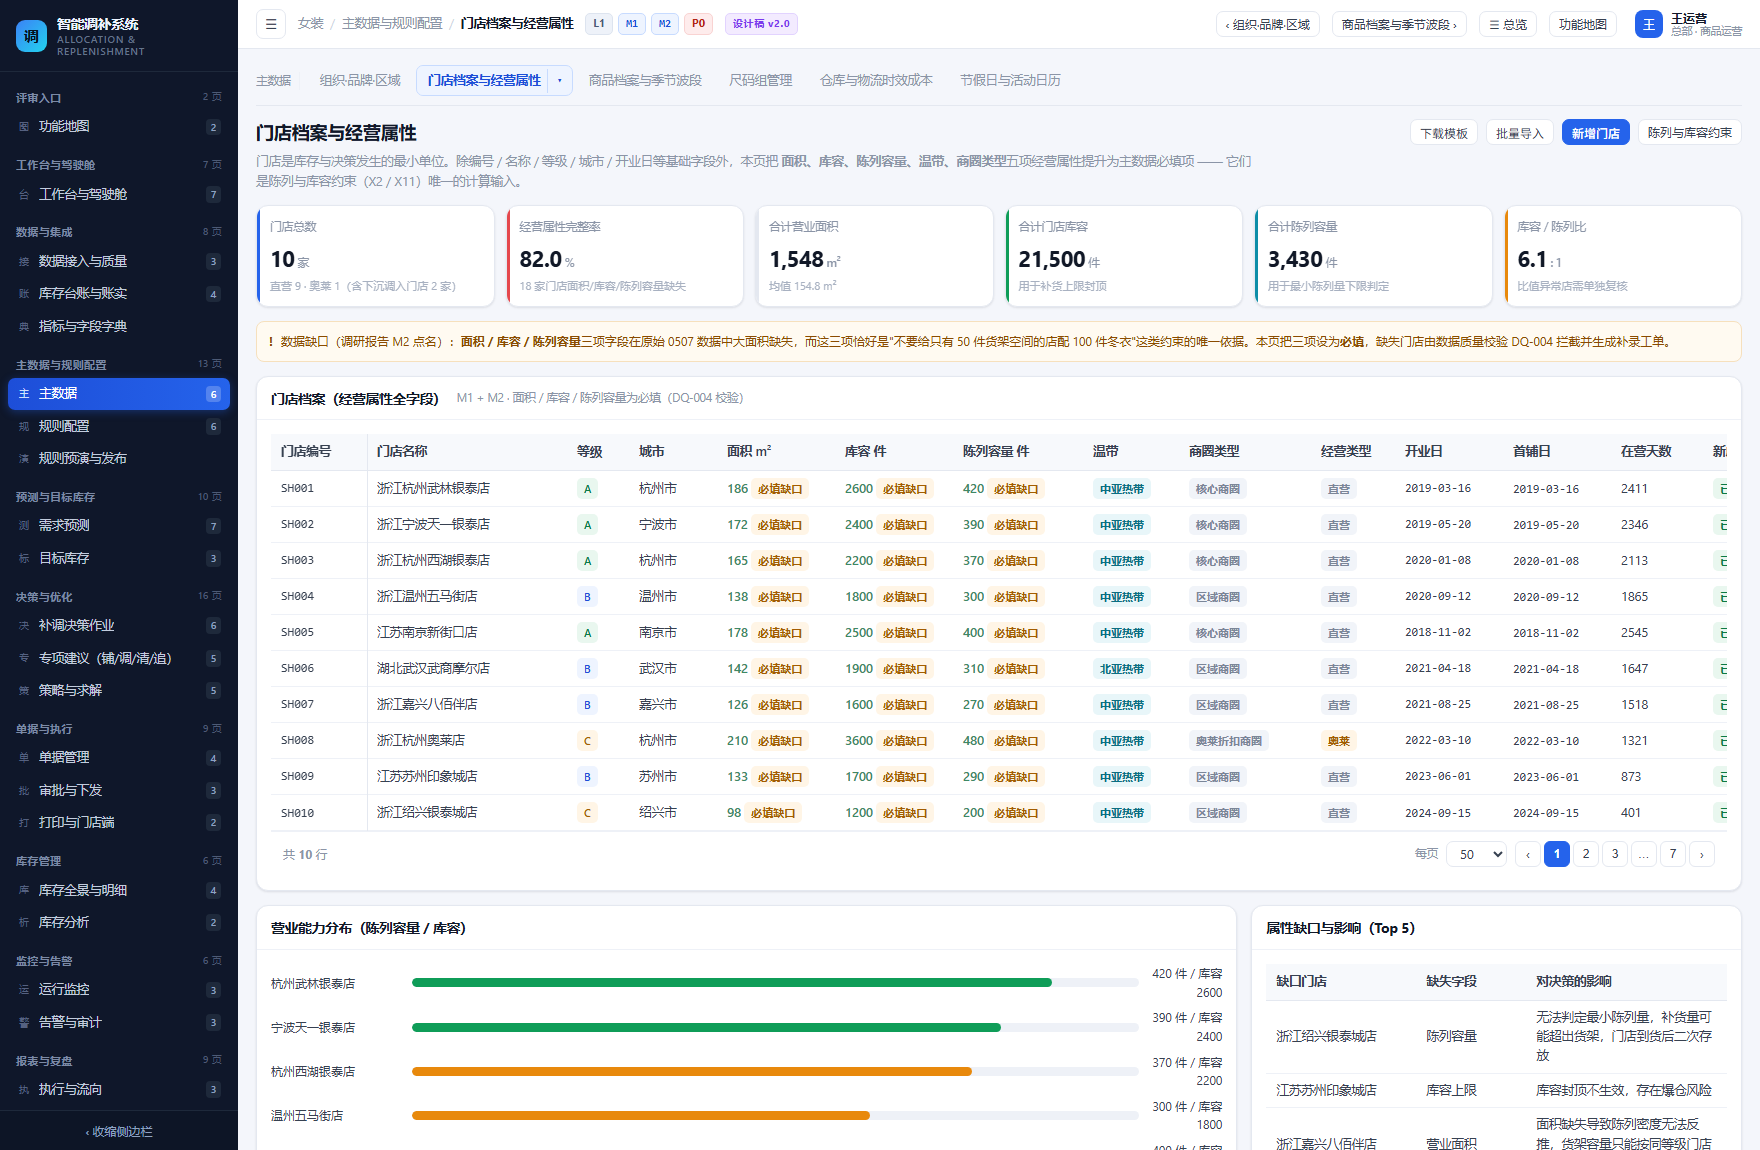Click the 设计稿 v2.0 badge

coord(761,24)
